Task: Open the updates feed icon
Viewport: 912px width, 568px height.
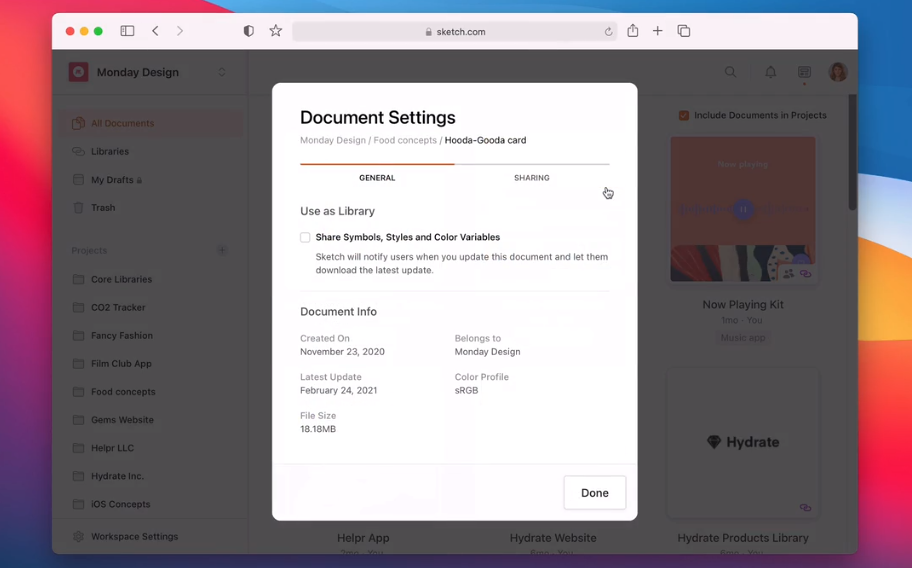Action: [804, 72]
